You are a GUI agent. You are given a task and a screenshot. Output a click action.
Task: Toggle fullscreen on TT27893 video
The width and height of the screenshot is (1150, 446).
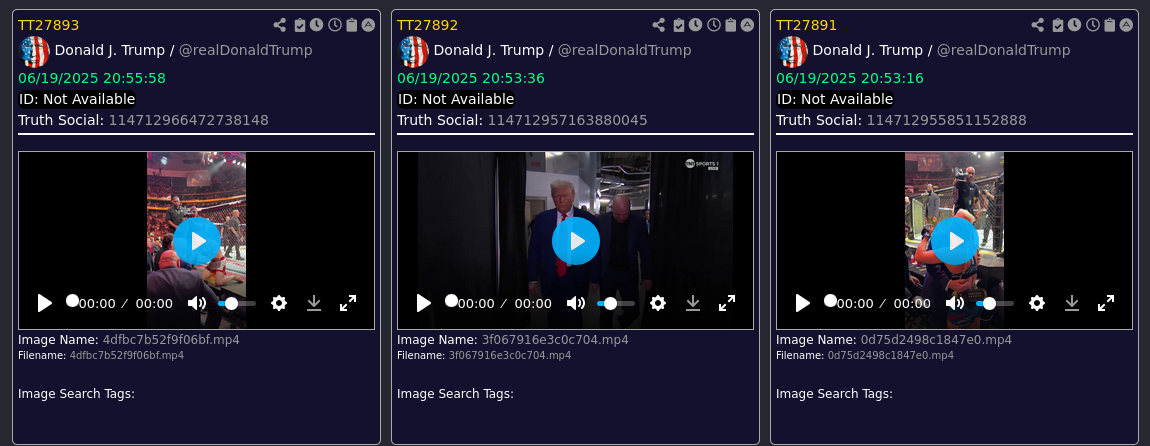[348, 303]
